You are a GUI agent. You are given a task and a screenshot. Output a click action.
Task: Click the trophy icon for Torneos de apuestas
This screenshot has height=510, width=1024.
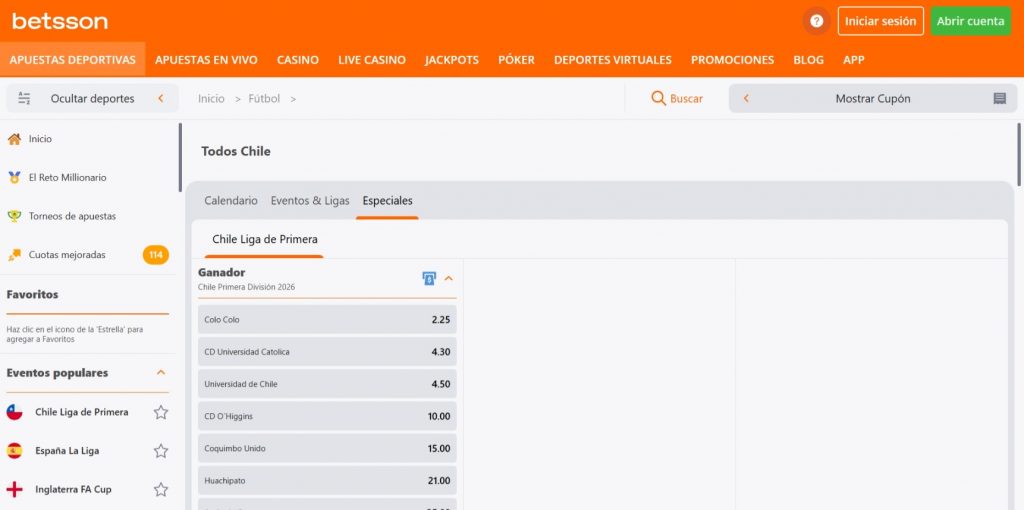(14, 216)
